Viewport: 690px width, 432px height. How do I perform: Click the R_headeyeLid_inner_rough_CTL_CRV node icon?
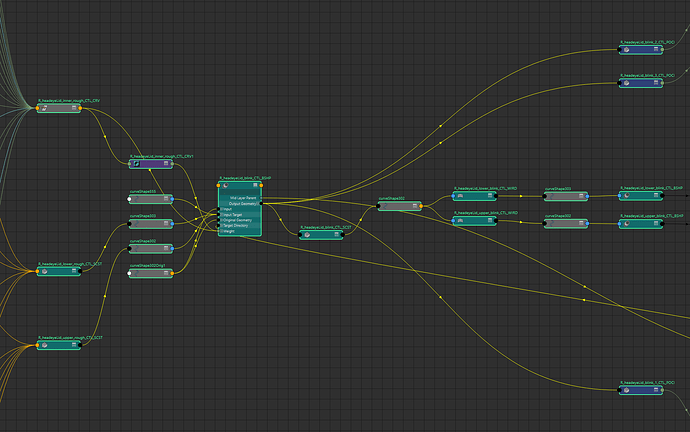click(45, 107)
